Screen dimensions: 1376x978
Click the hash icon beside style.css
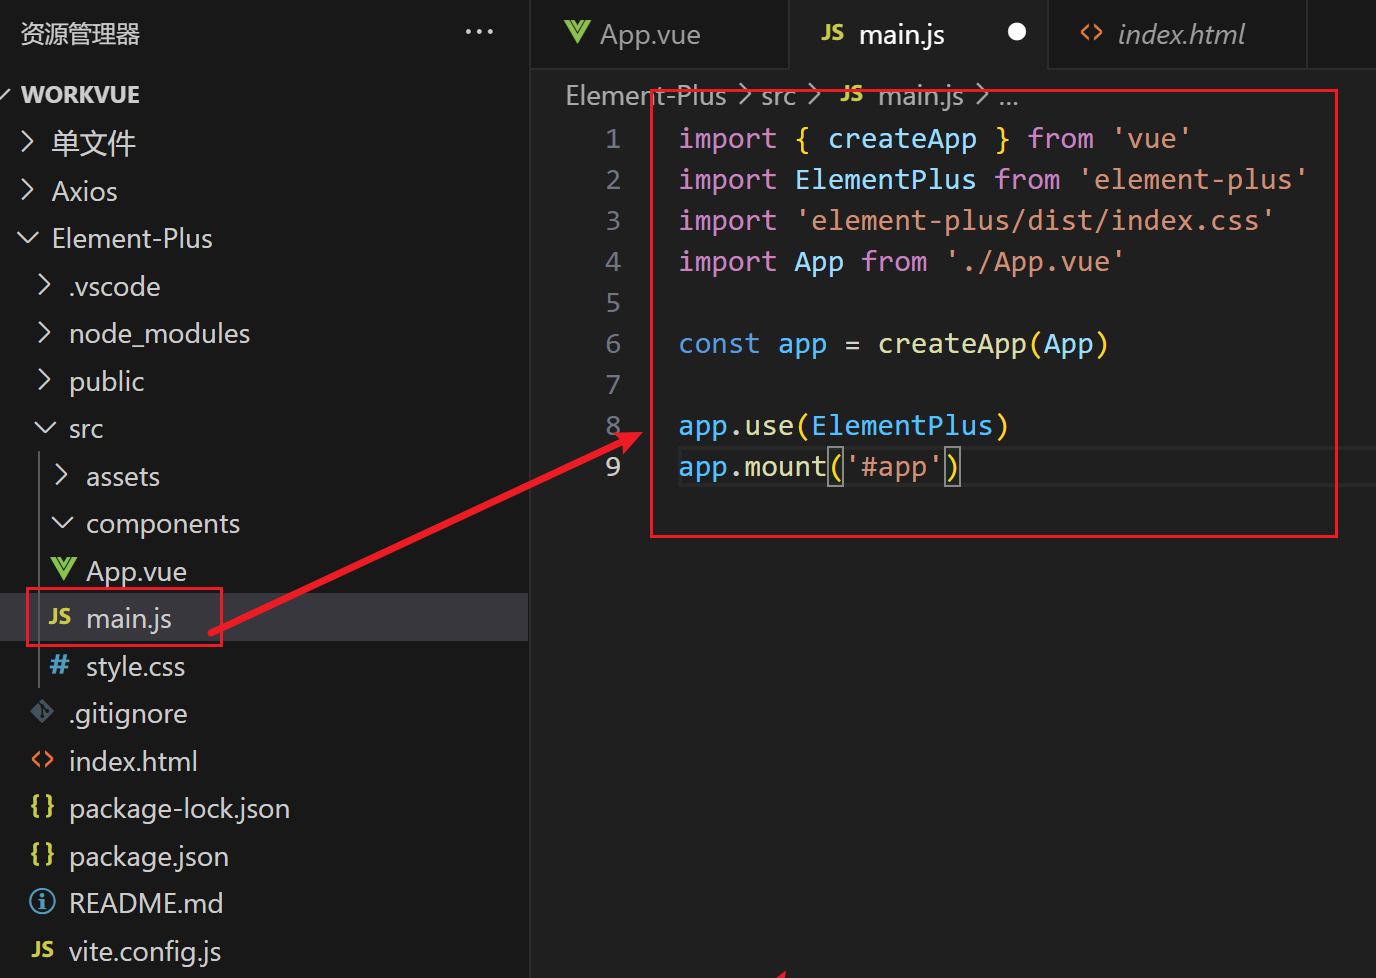point(61,665)
